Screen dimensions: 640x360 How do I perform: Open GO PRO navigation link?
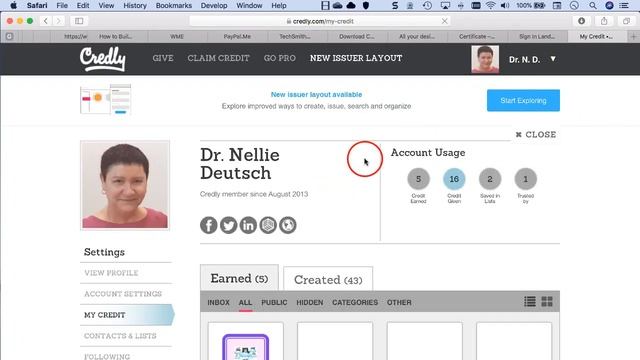[280, 58]
